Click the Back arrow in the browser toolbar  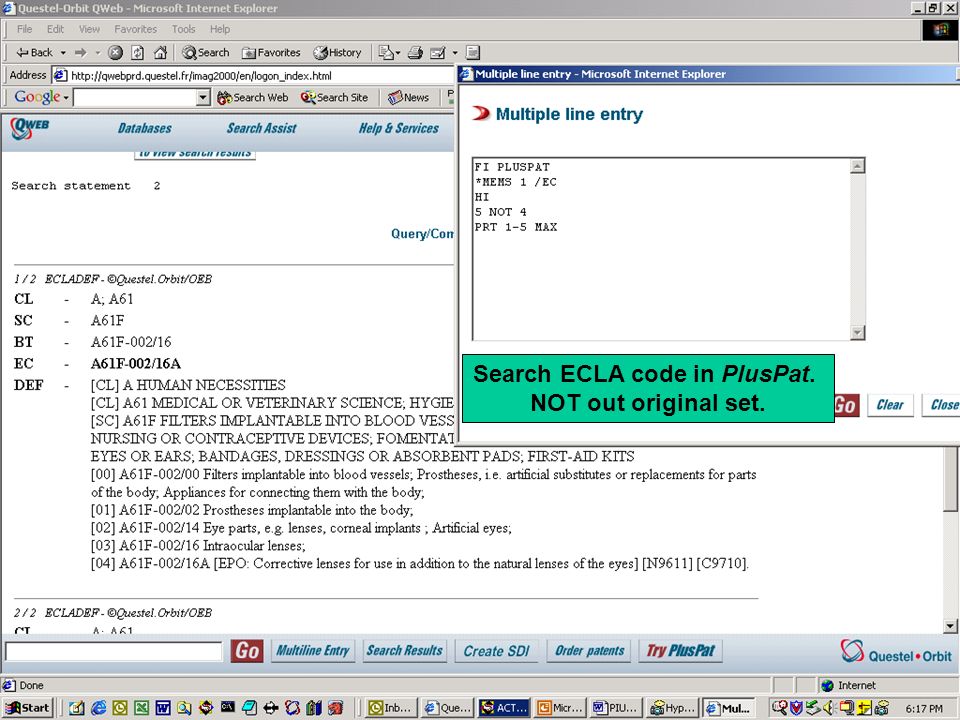pos(34,53)
